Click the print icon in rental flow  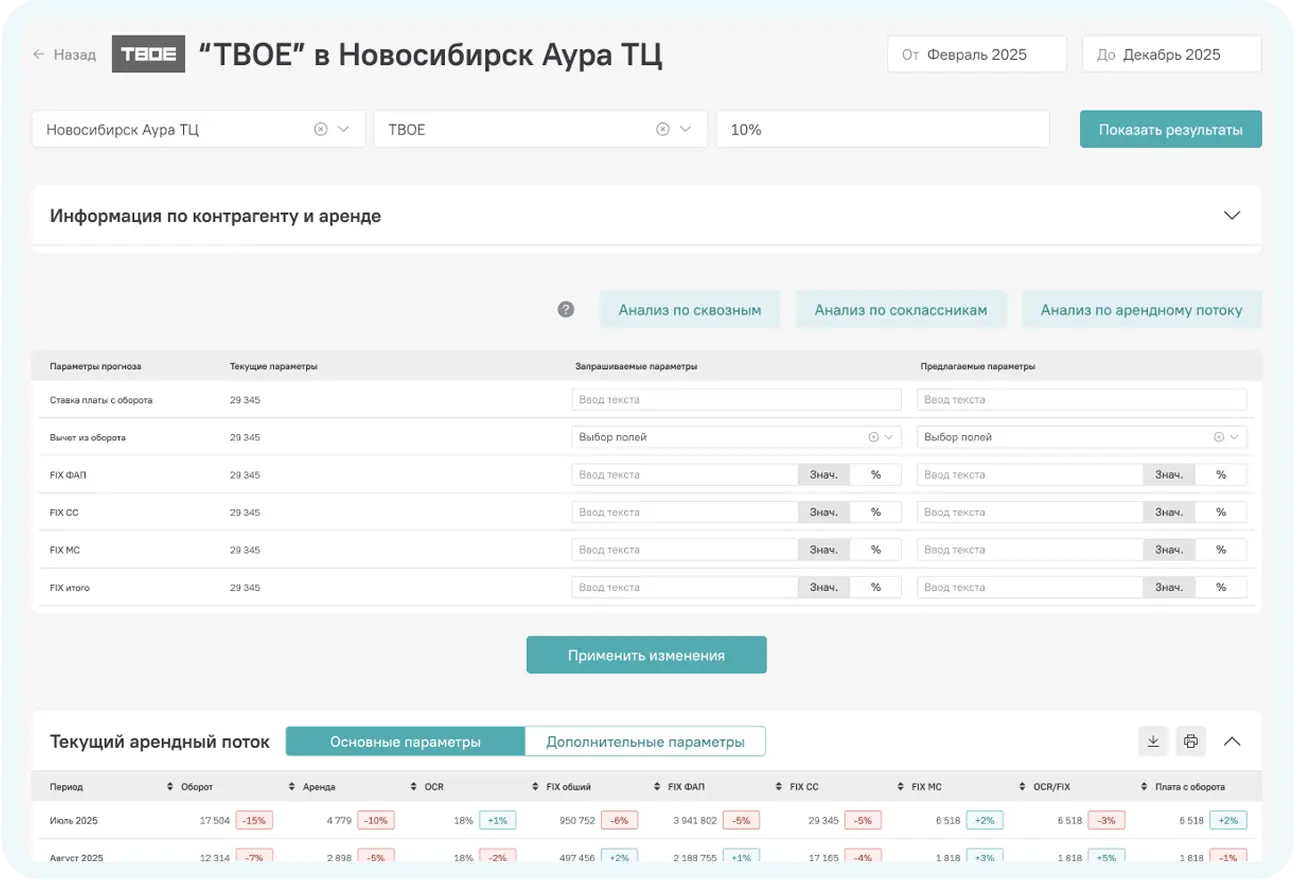pos(1190,741)
